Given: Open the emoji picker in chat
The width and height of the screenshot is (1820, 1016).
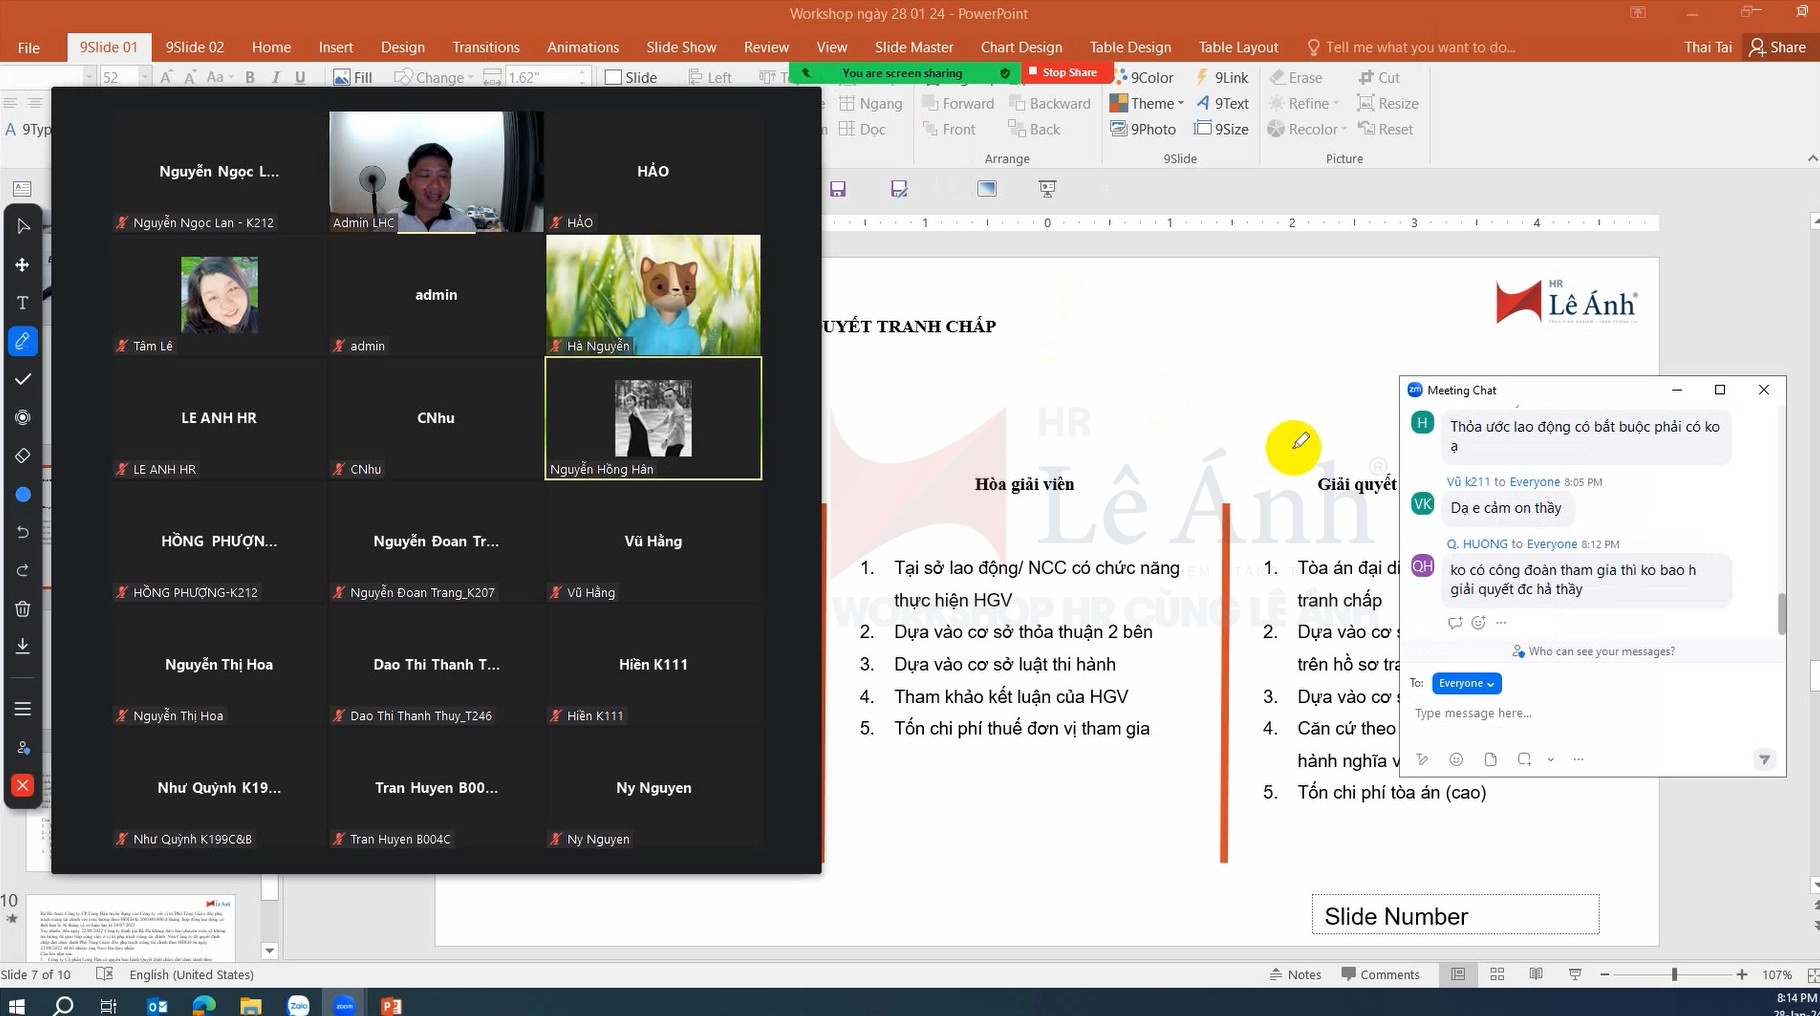Looking at the screenshot, I should pos(1456,760).
